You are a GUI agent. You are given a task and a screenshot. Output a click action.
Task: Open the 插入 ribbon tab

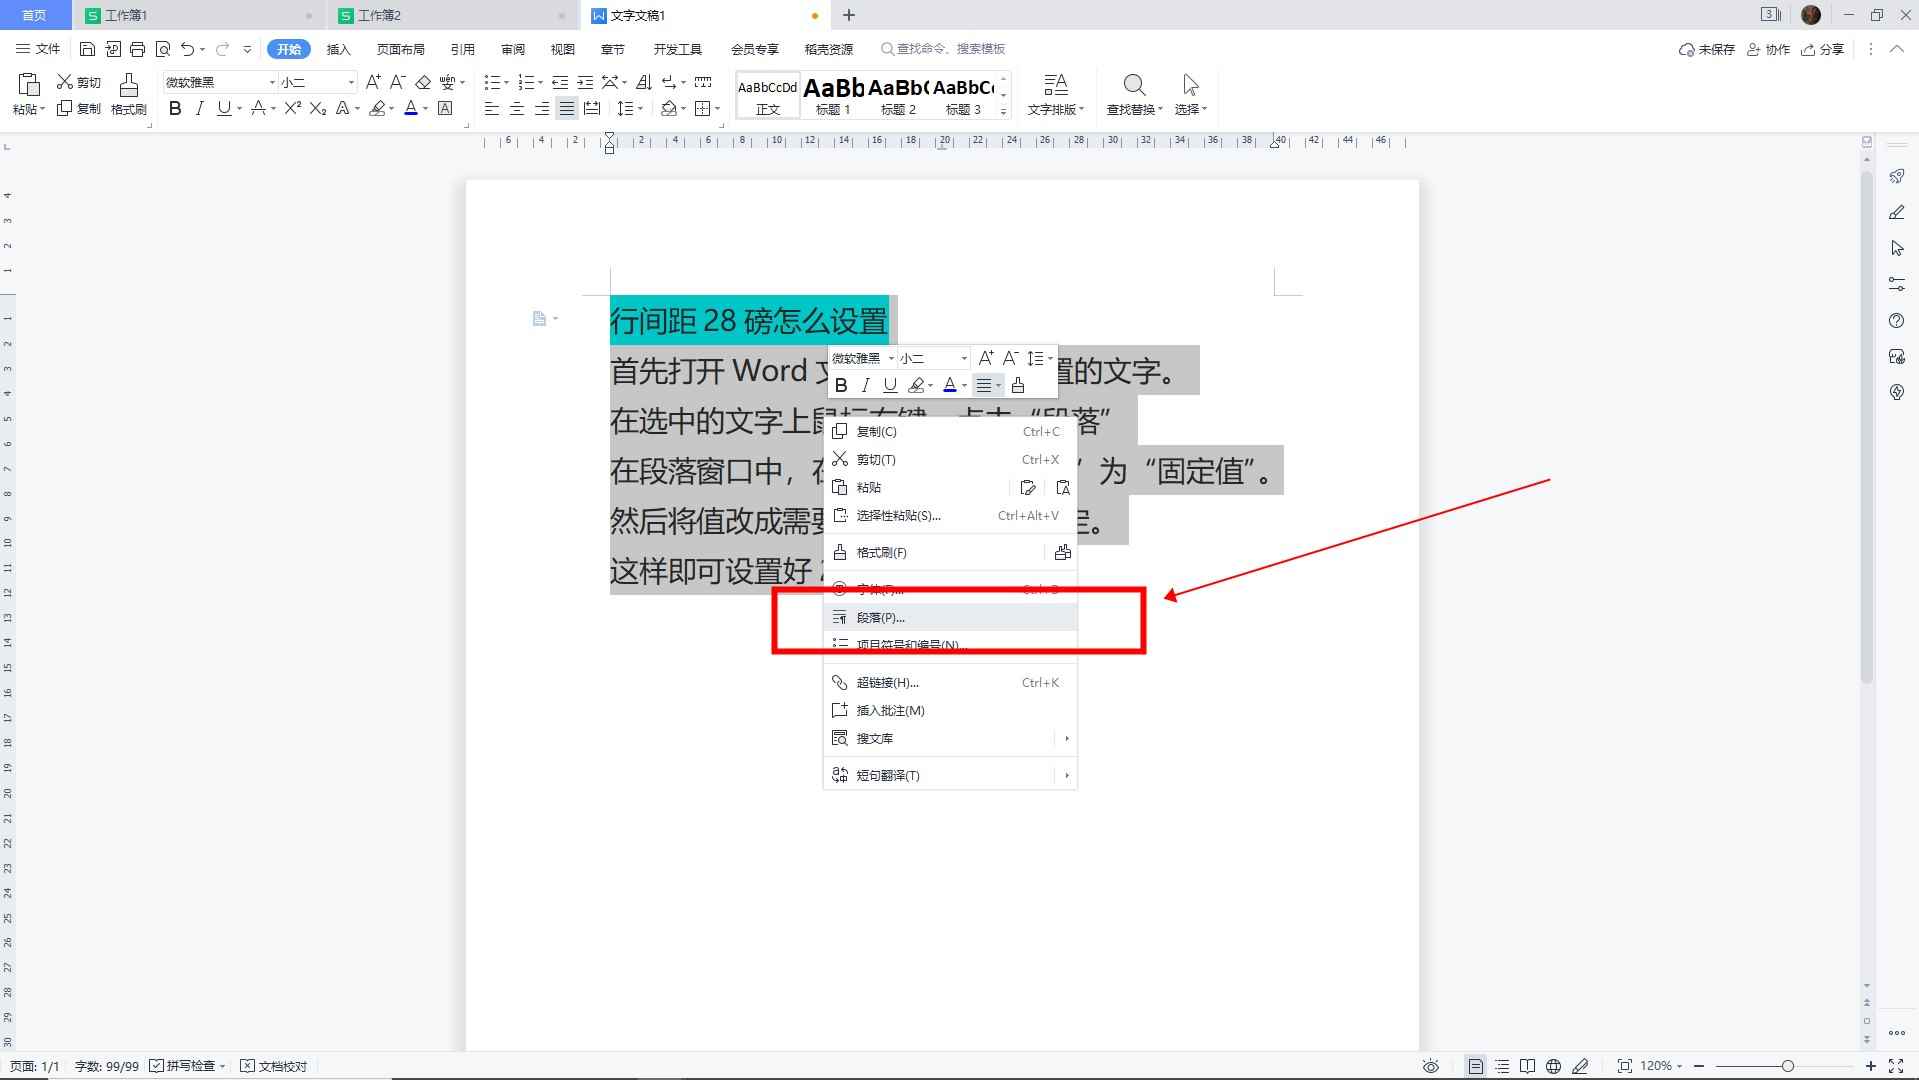click(339, 49)
